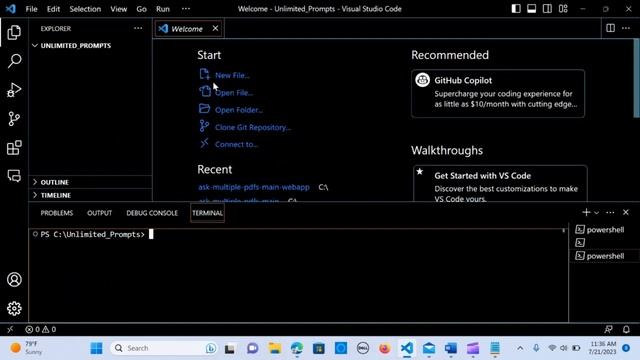Expand the OUTLINE section
Screen dimensions: 640x360
tap(90, 182)
